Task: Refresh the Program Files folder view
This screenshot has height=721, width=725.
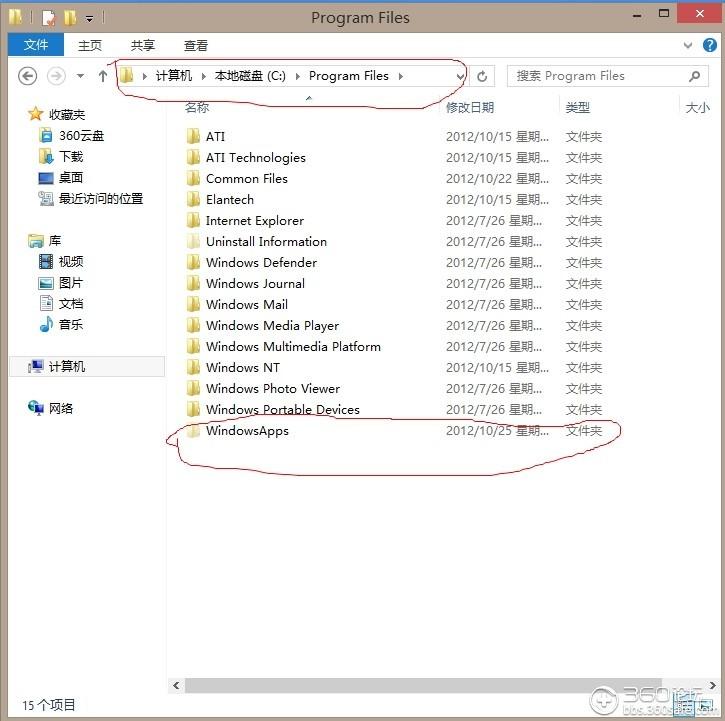Action: point(482,76)
